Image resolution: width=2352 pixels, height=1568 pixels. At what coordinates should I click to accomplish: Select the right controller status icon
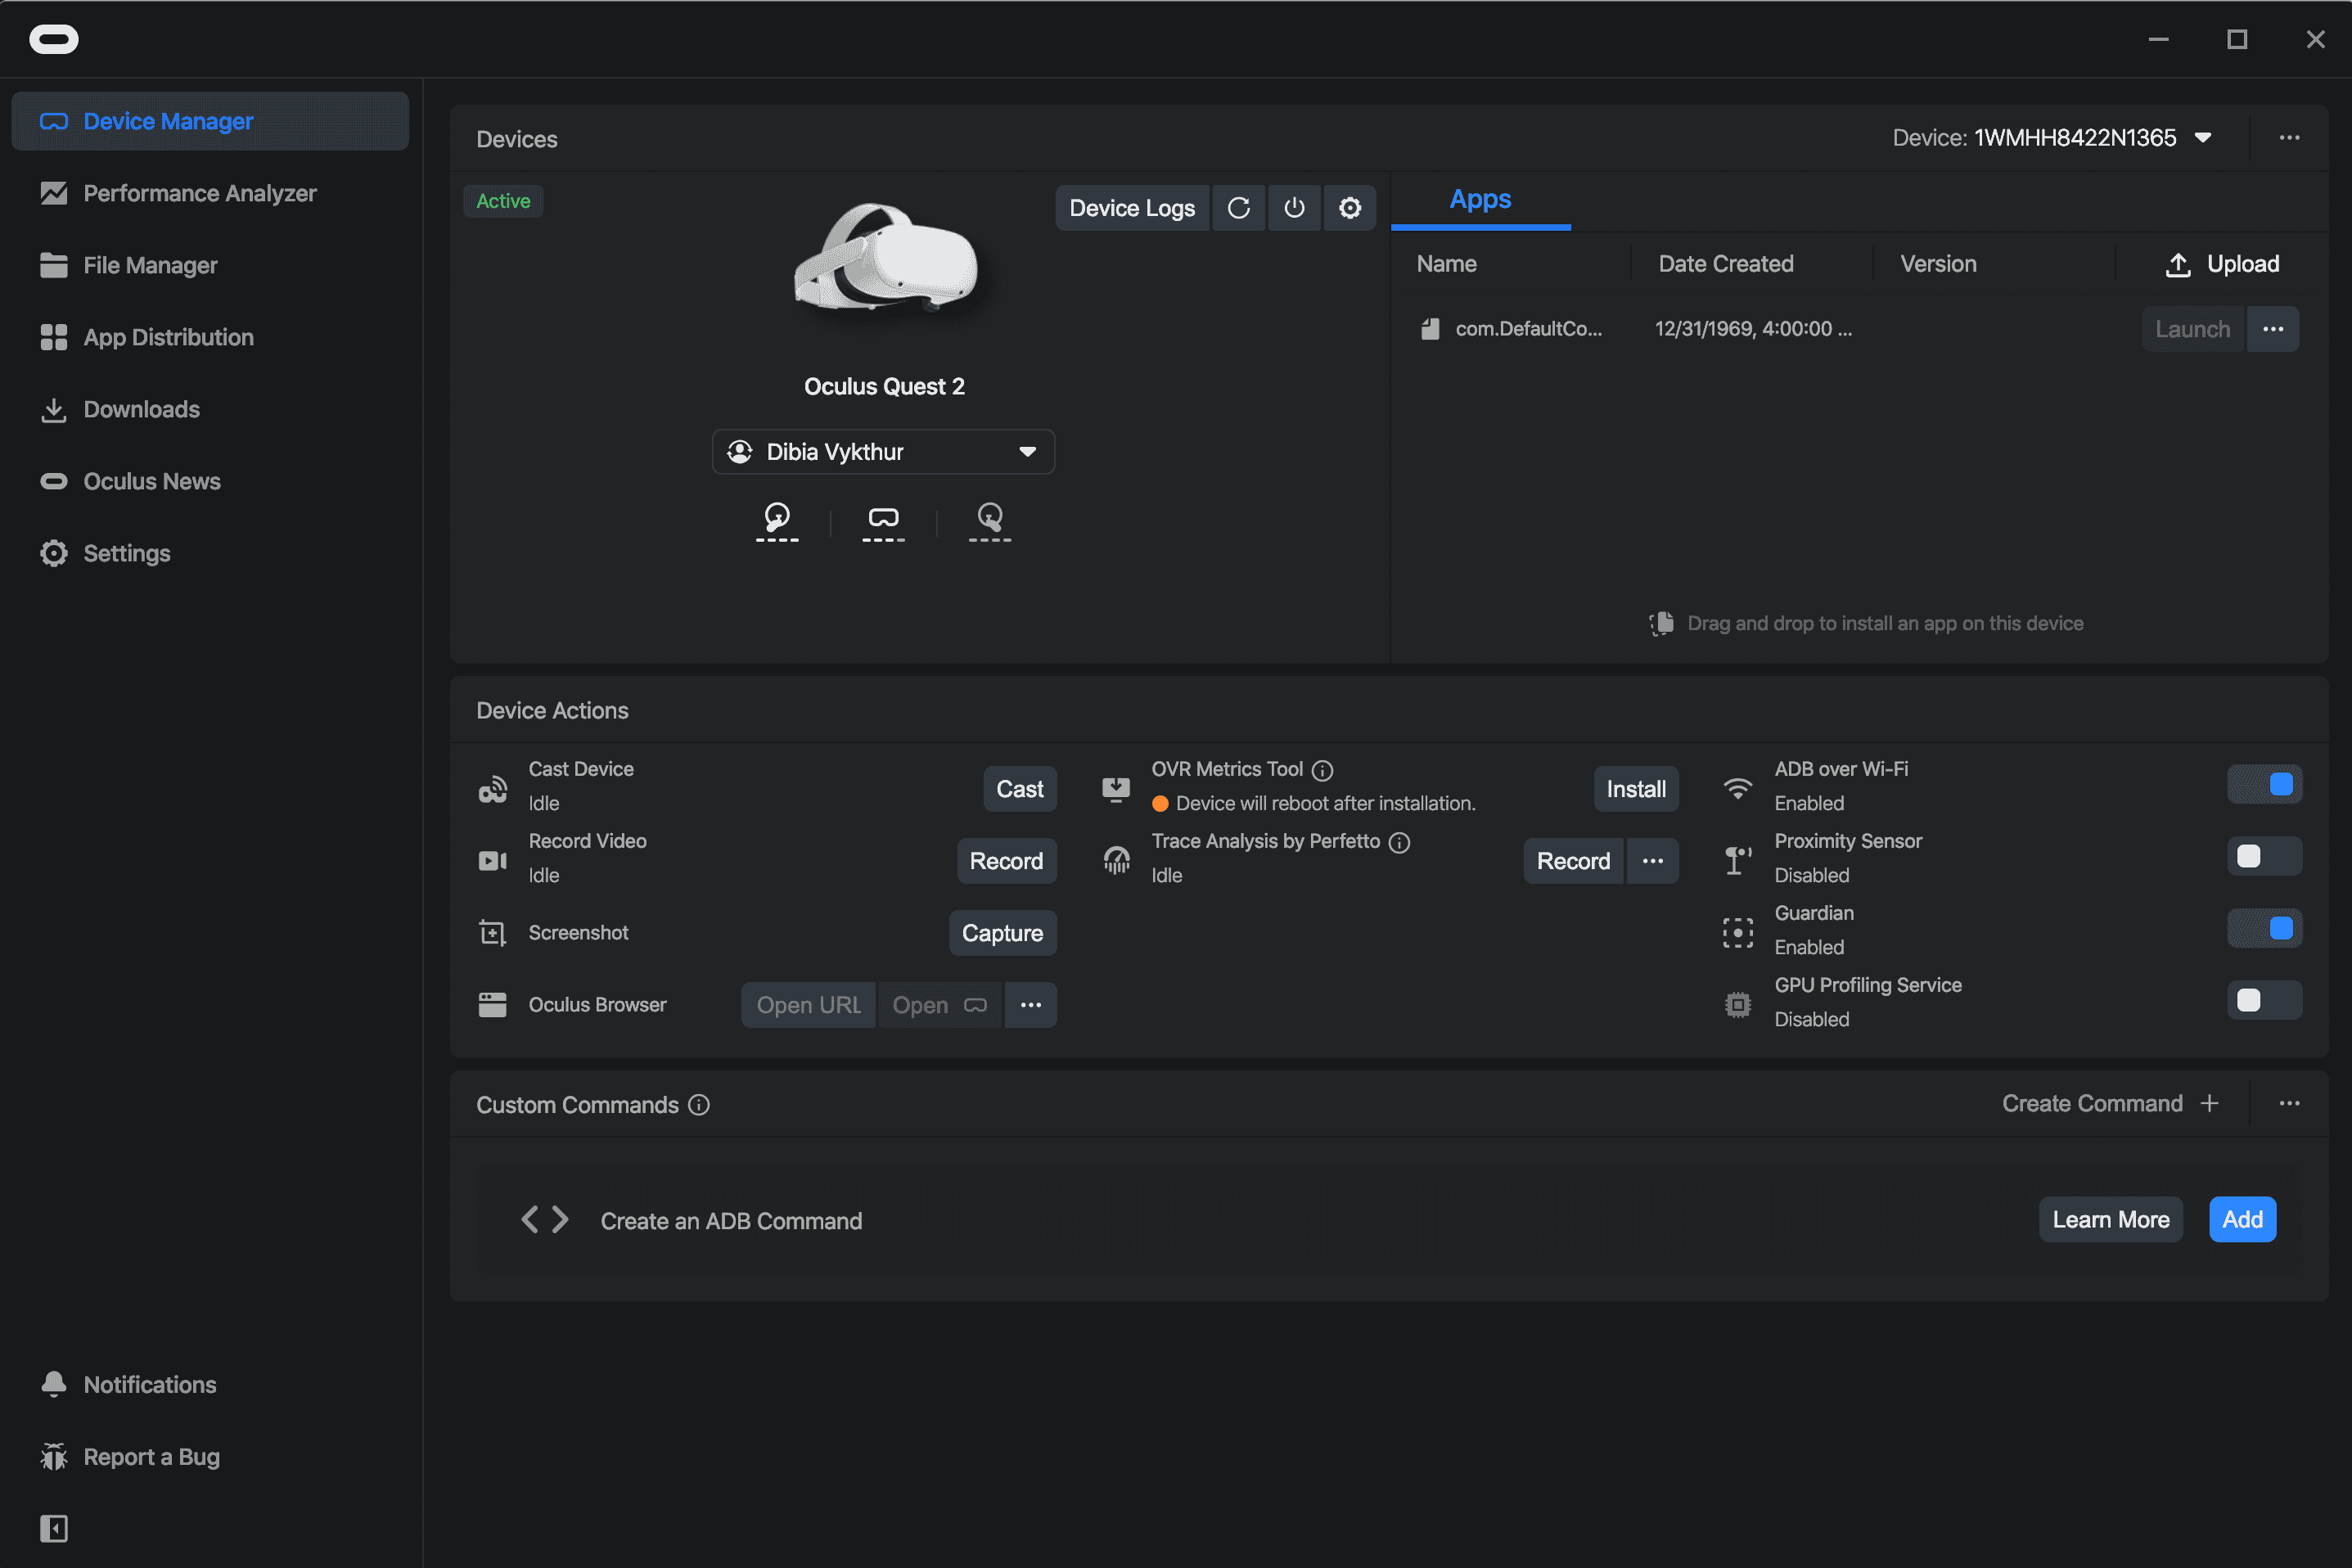click(990, 521)
